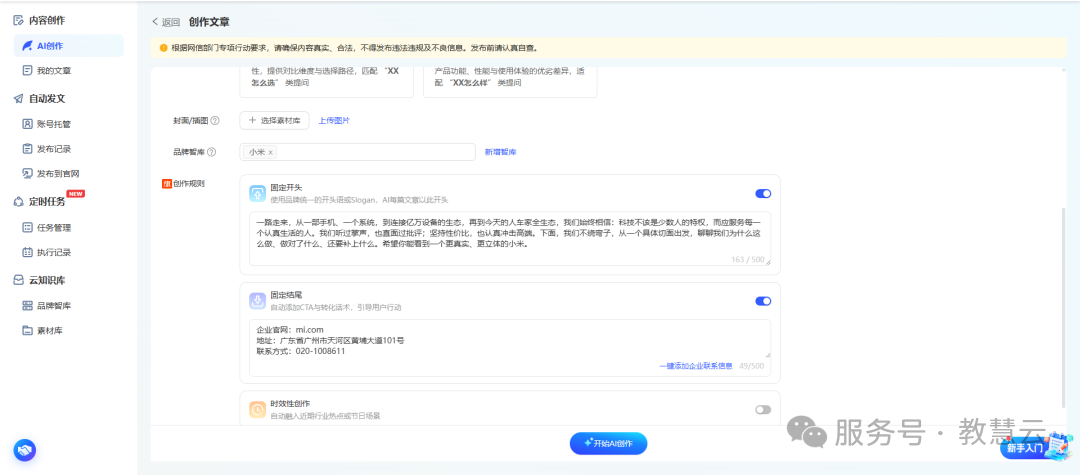Click the 固定结尾 download icon
The width and height of the screenshot is (1080, 475).
(x=258, y=301)
